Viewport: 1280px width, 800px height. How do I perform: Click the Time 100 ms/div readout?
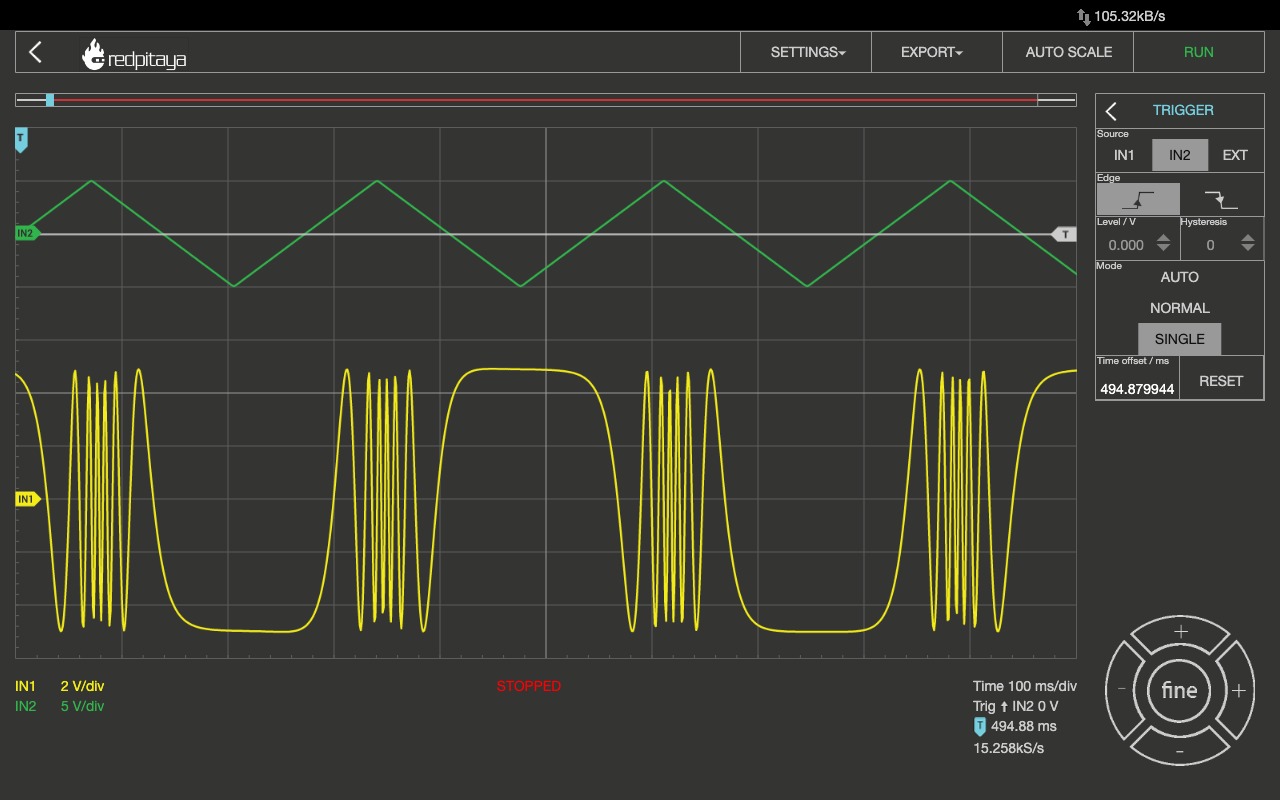click(x=1025, y=686)
